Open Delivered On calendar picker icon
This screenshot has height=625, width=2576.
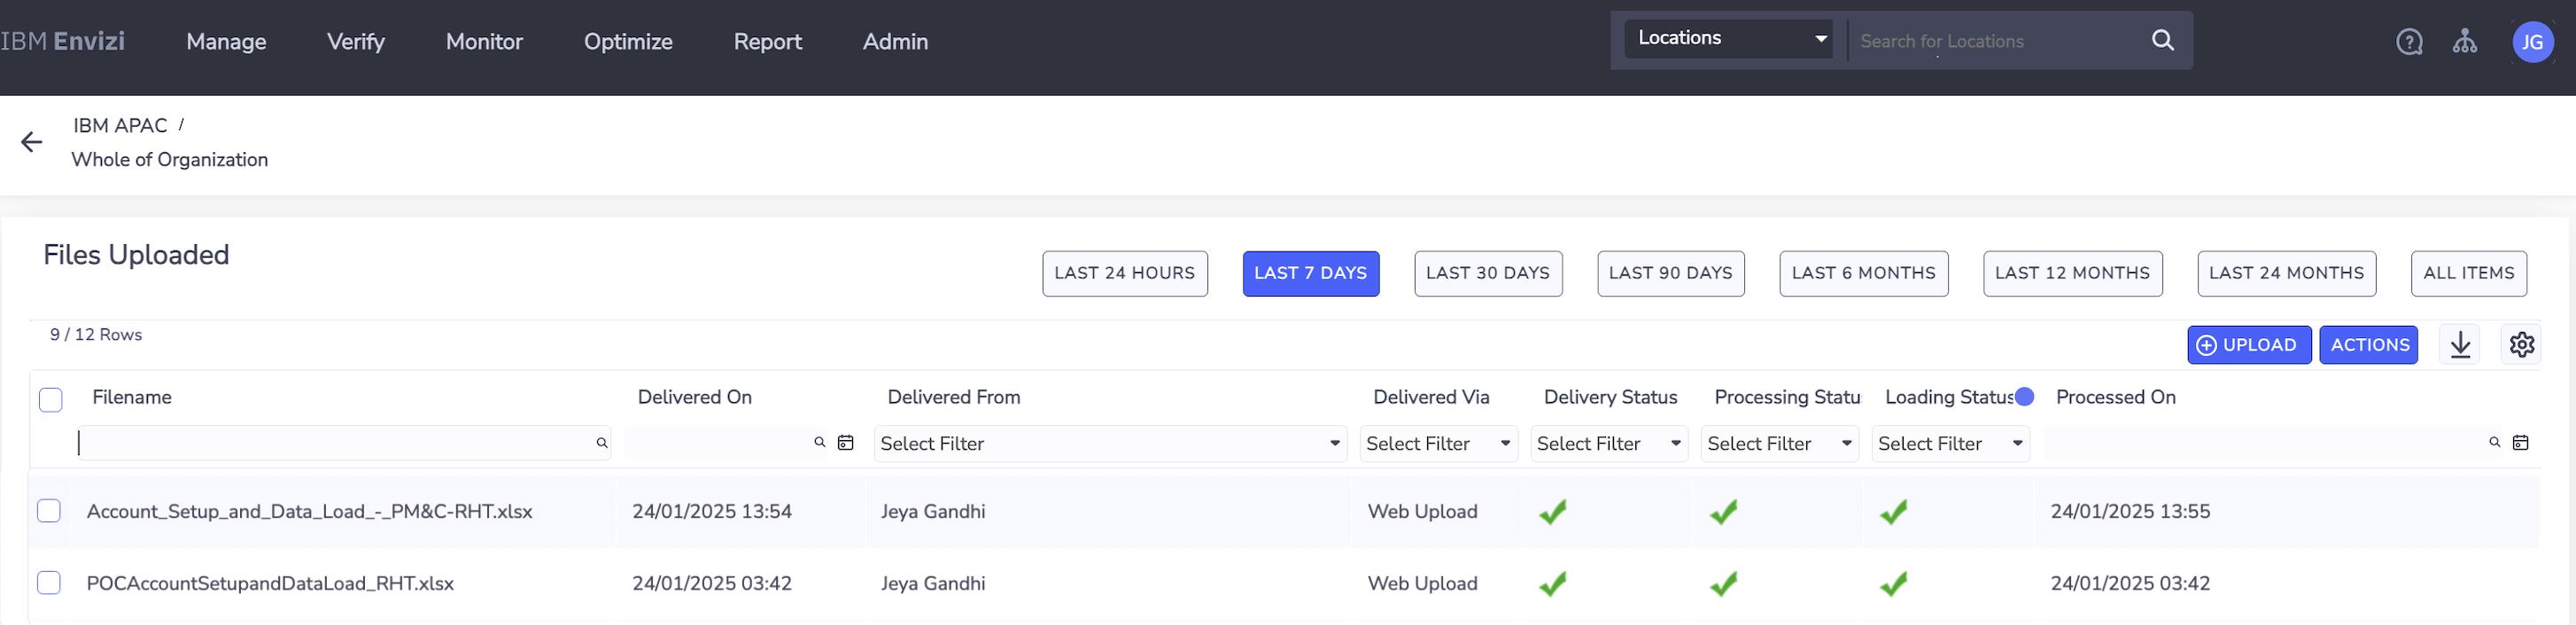(x=845, y=443)
